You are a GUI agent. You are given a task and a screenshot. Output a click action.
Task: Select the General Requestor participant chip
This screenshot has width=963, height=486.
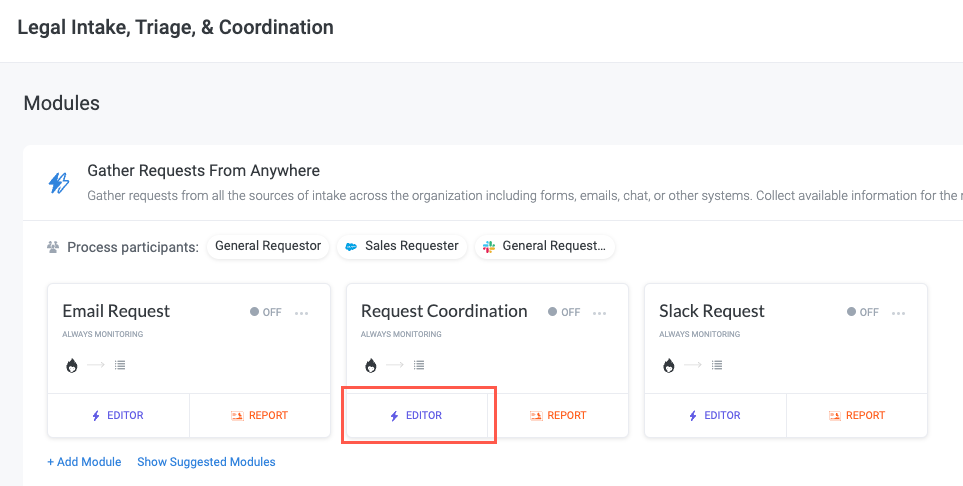pos(268,246)
